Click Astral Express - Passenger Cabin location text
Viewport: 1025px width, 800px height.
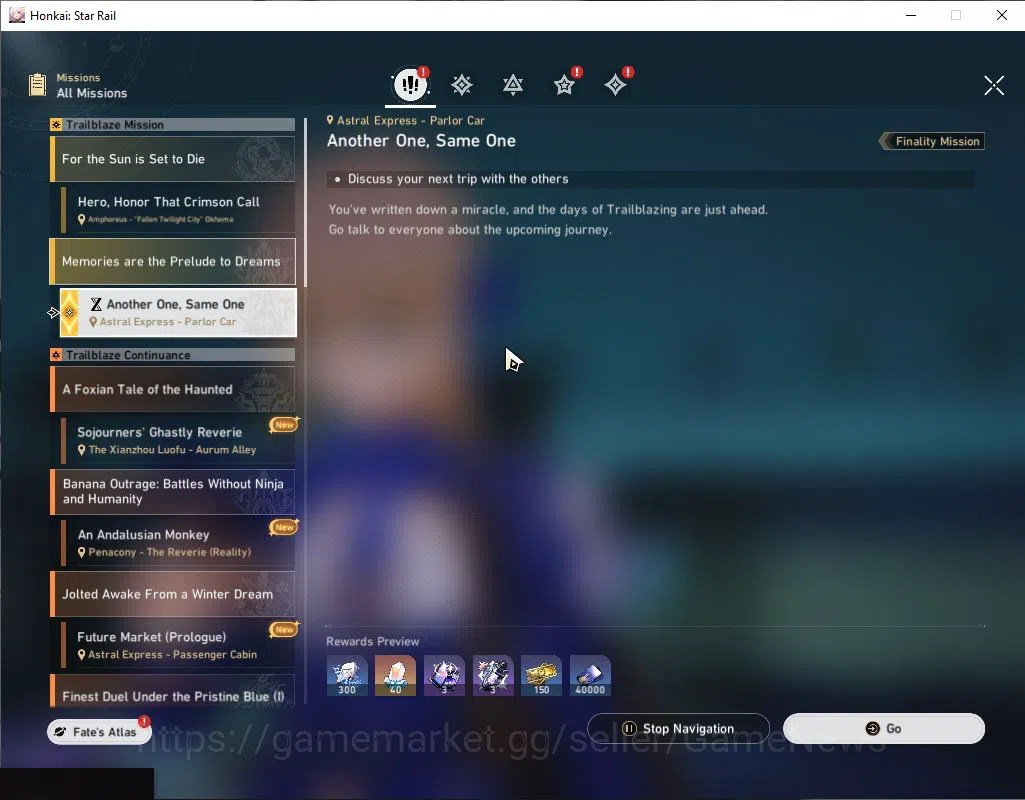pos(173,655)
